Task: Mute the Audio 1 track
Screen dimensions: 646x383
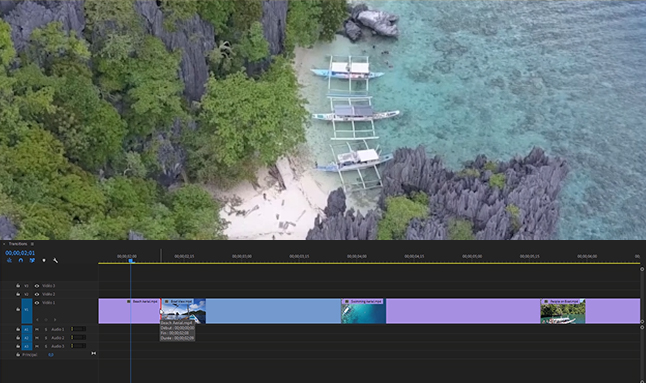Action: tap(37, 329)
